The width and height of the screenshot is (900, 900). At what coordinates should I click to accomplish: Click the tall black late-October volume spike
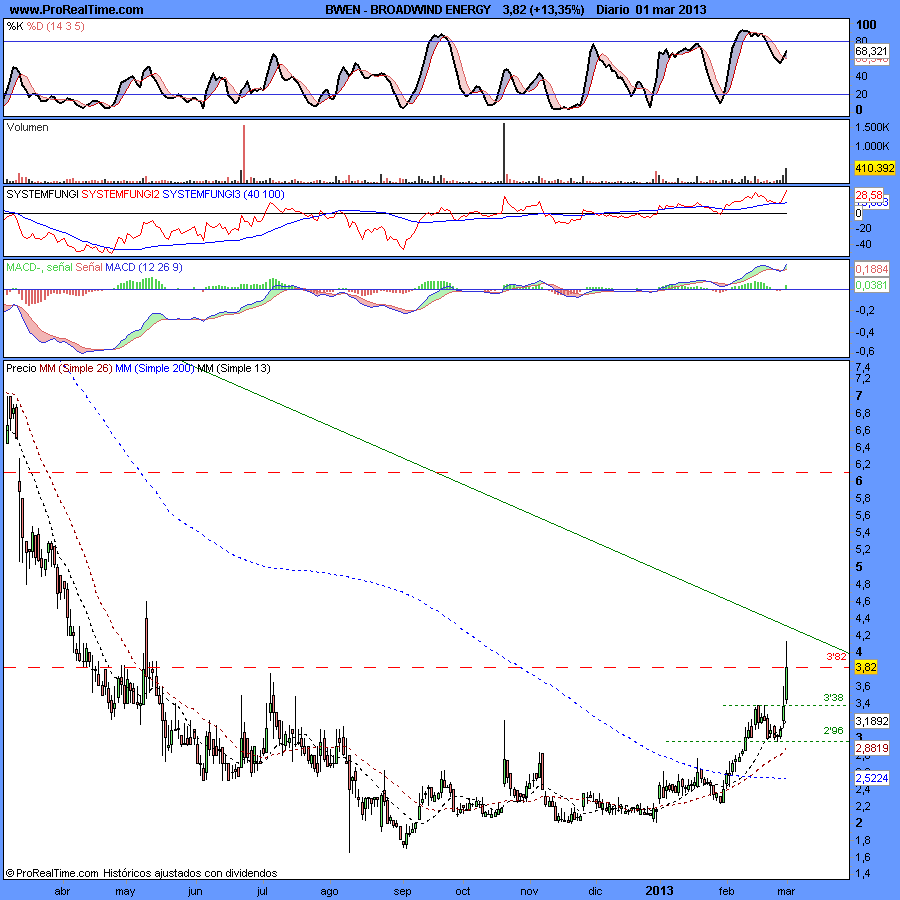[x=504, y=153]
